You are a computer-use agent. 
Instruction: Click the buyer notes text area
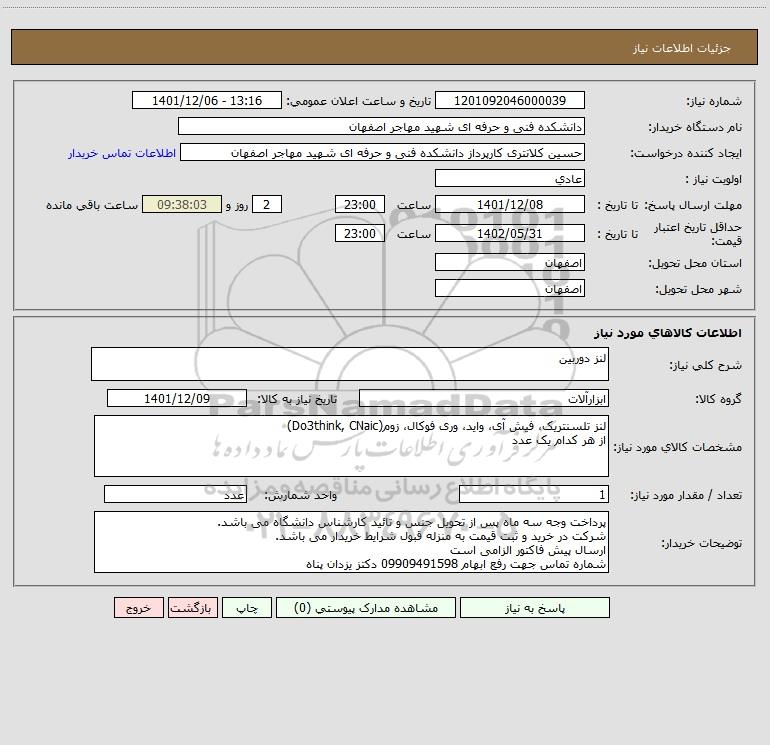351,542
